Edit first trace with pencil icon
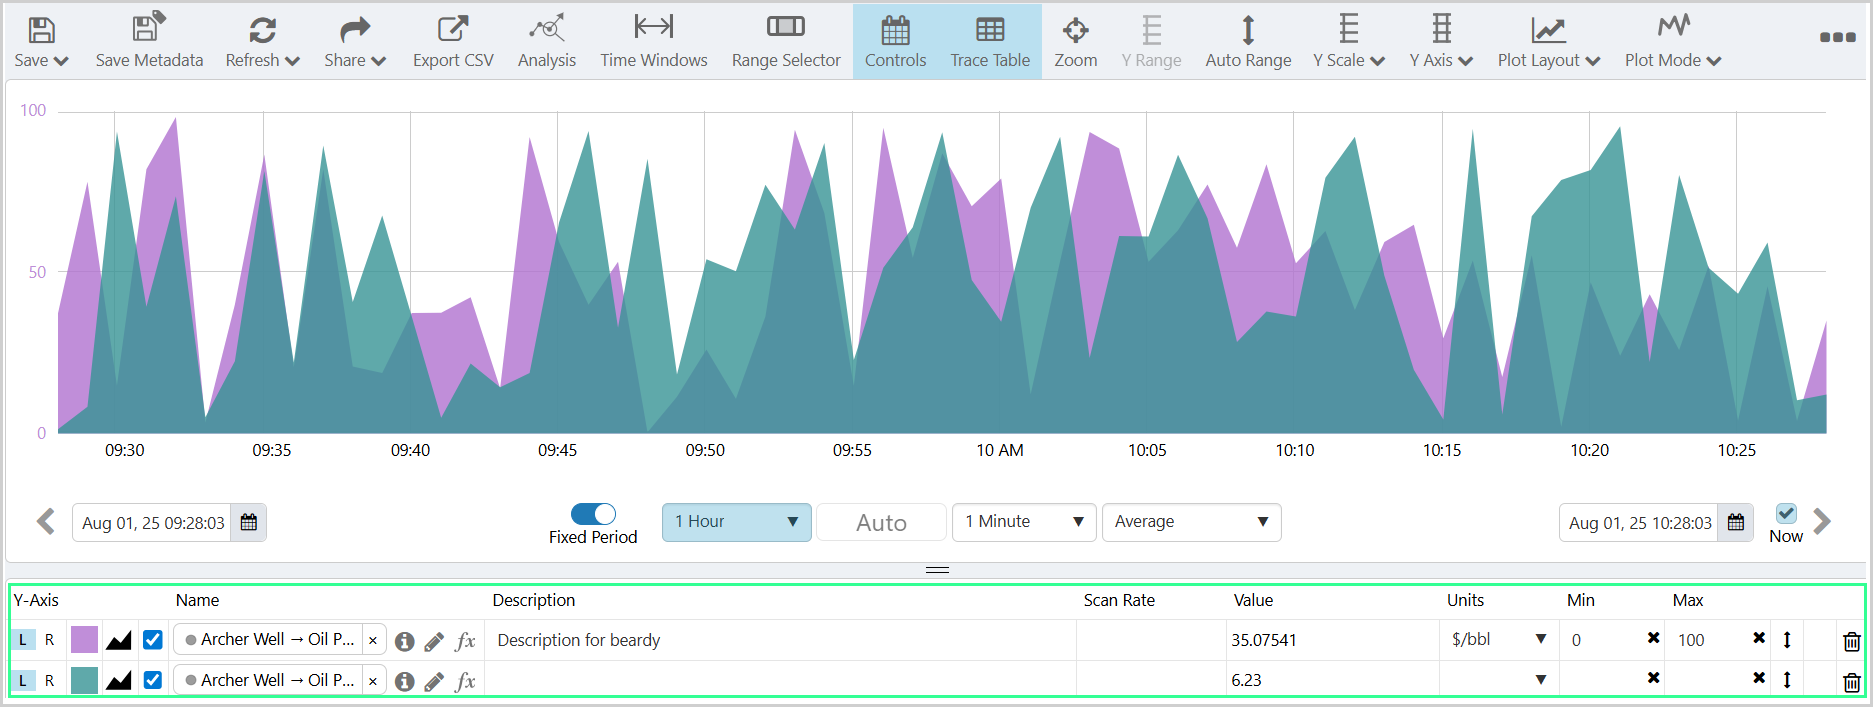The width and height of the screenshot is (1873, 707). pyautogui.click(x=434, y=641)
